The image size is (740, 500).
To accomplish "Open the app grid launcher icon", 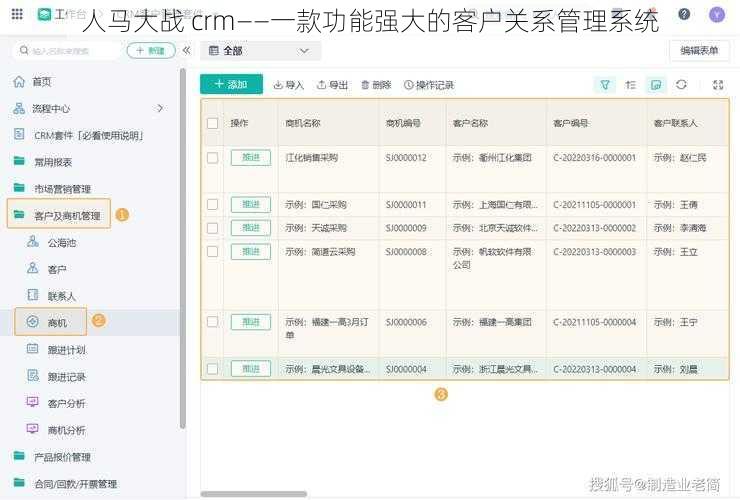I will [17, 14].
